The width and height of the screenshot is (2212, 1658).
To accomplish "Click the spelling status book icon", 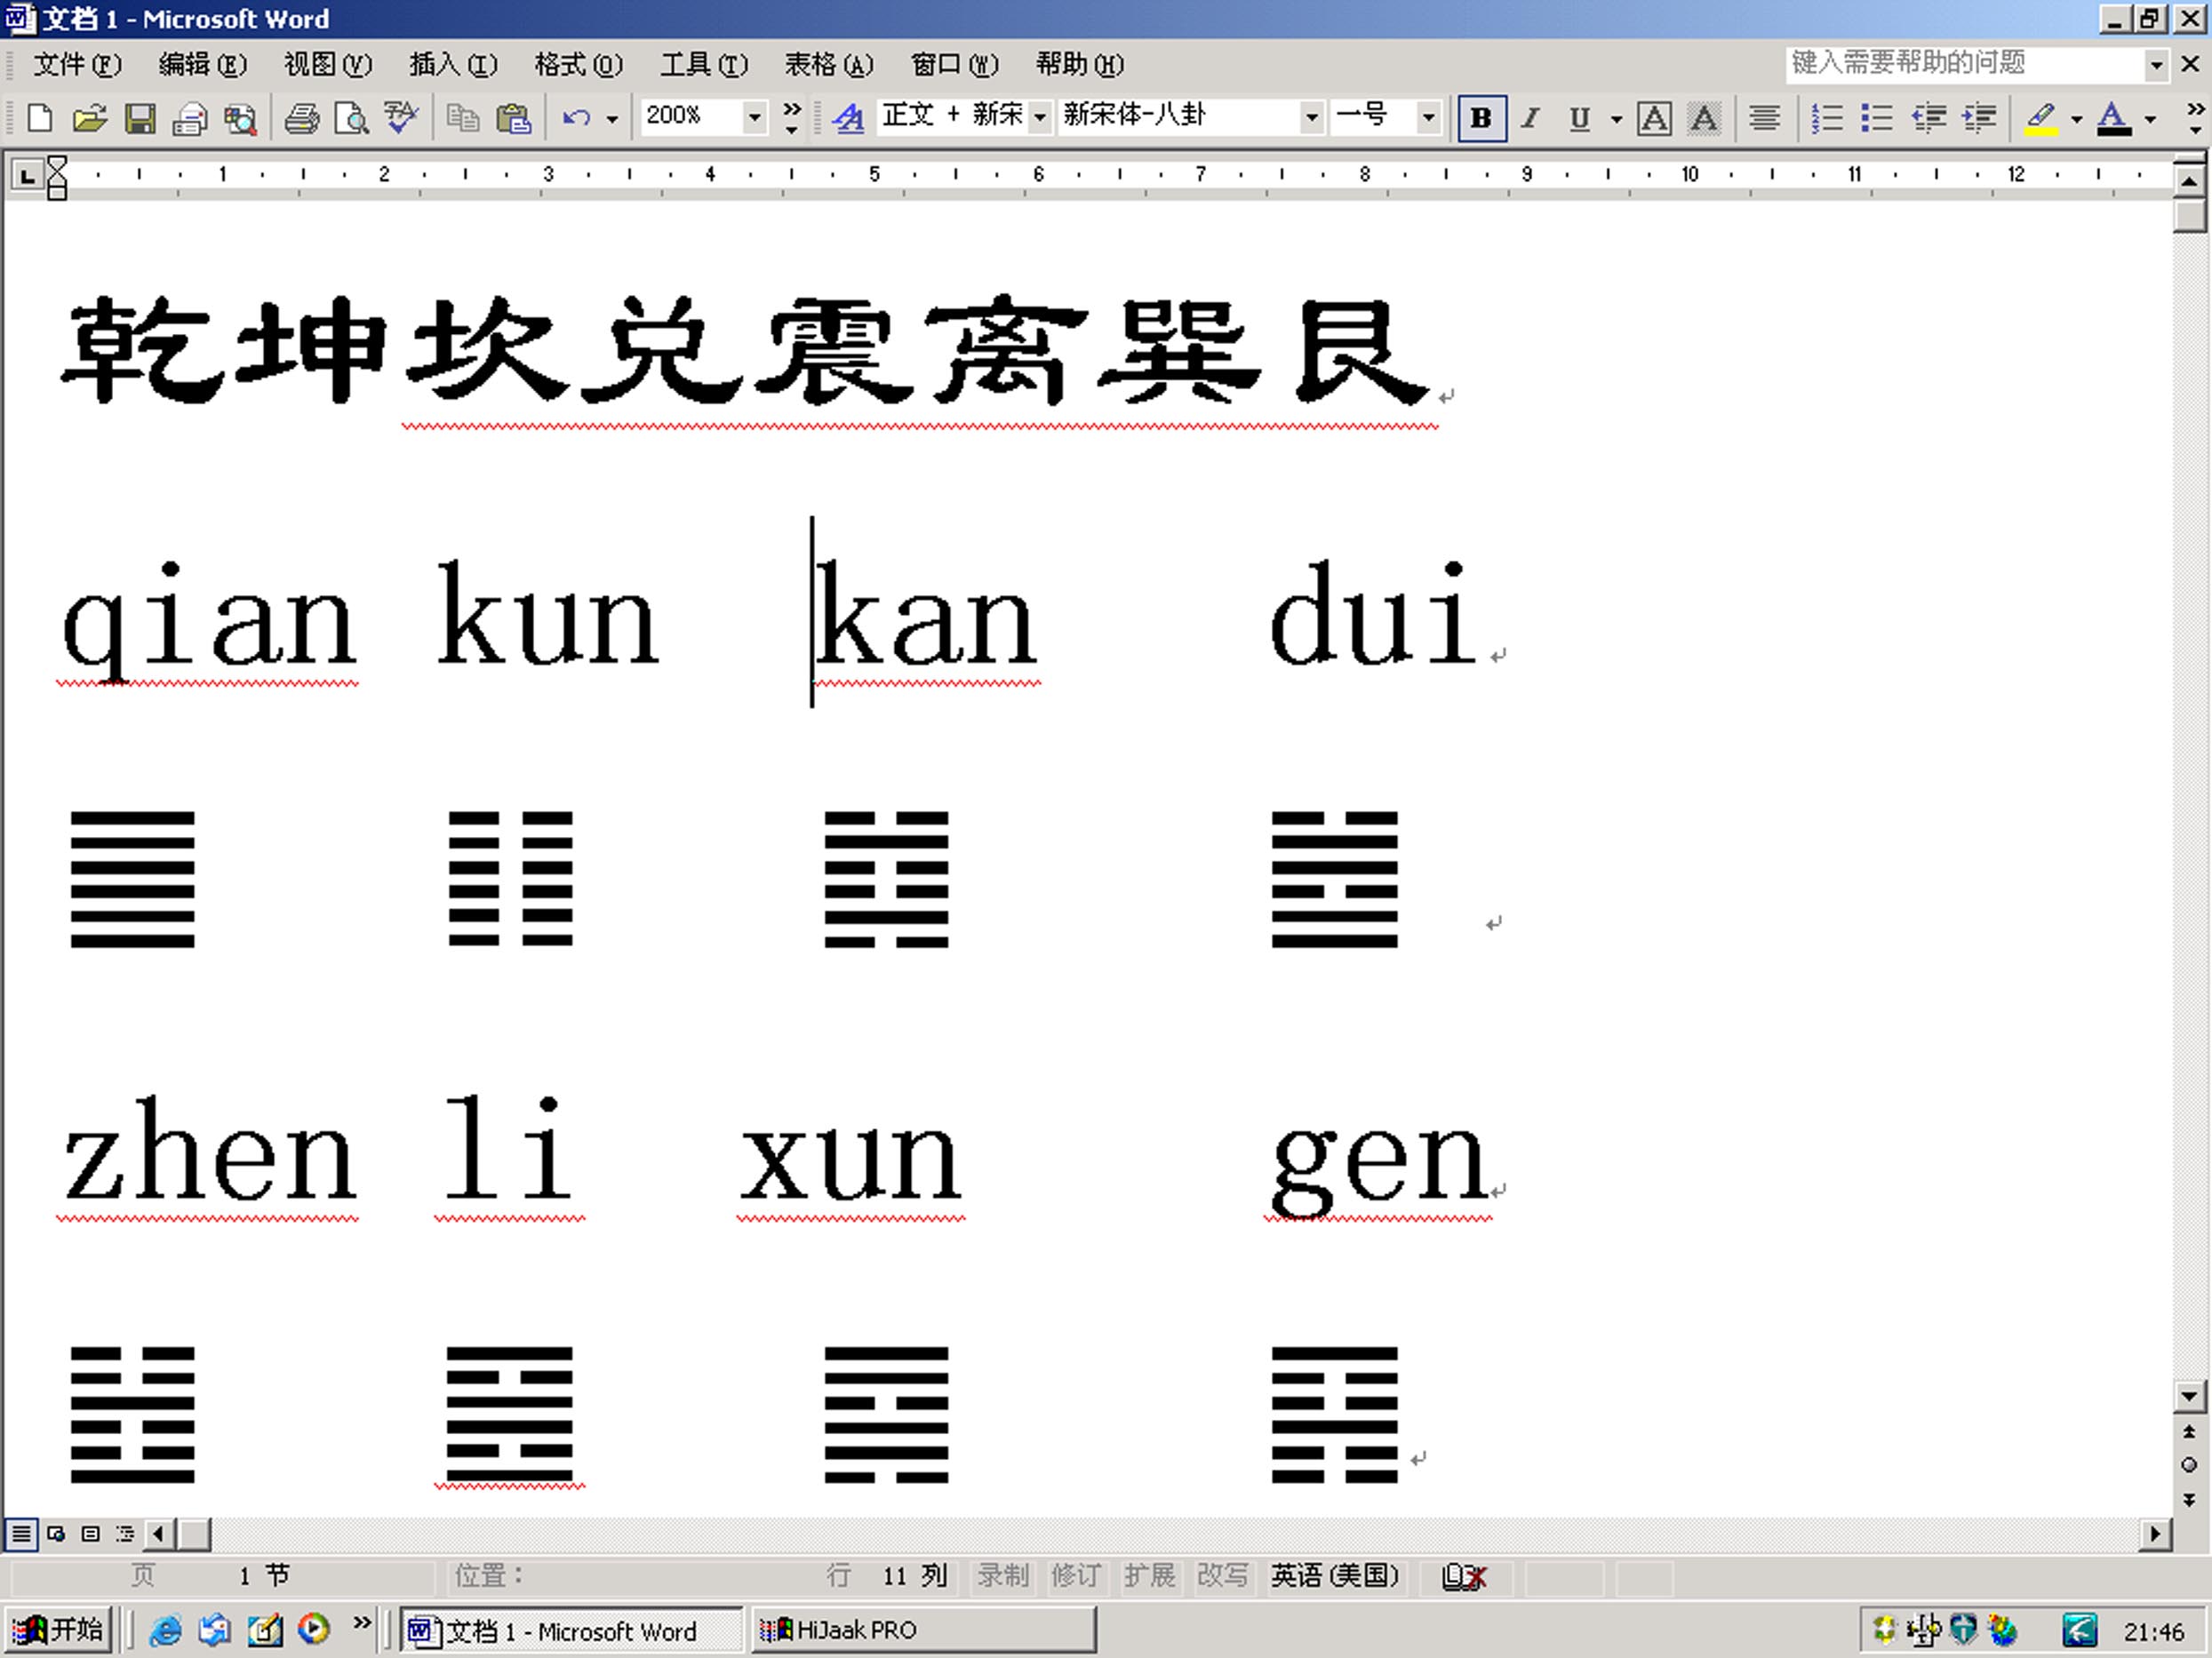I will click(x=1464, y=1577).
